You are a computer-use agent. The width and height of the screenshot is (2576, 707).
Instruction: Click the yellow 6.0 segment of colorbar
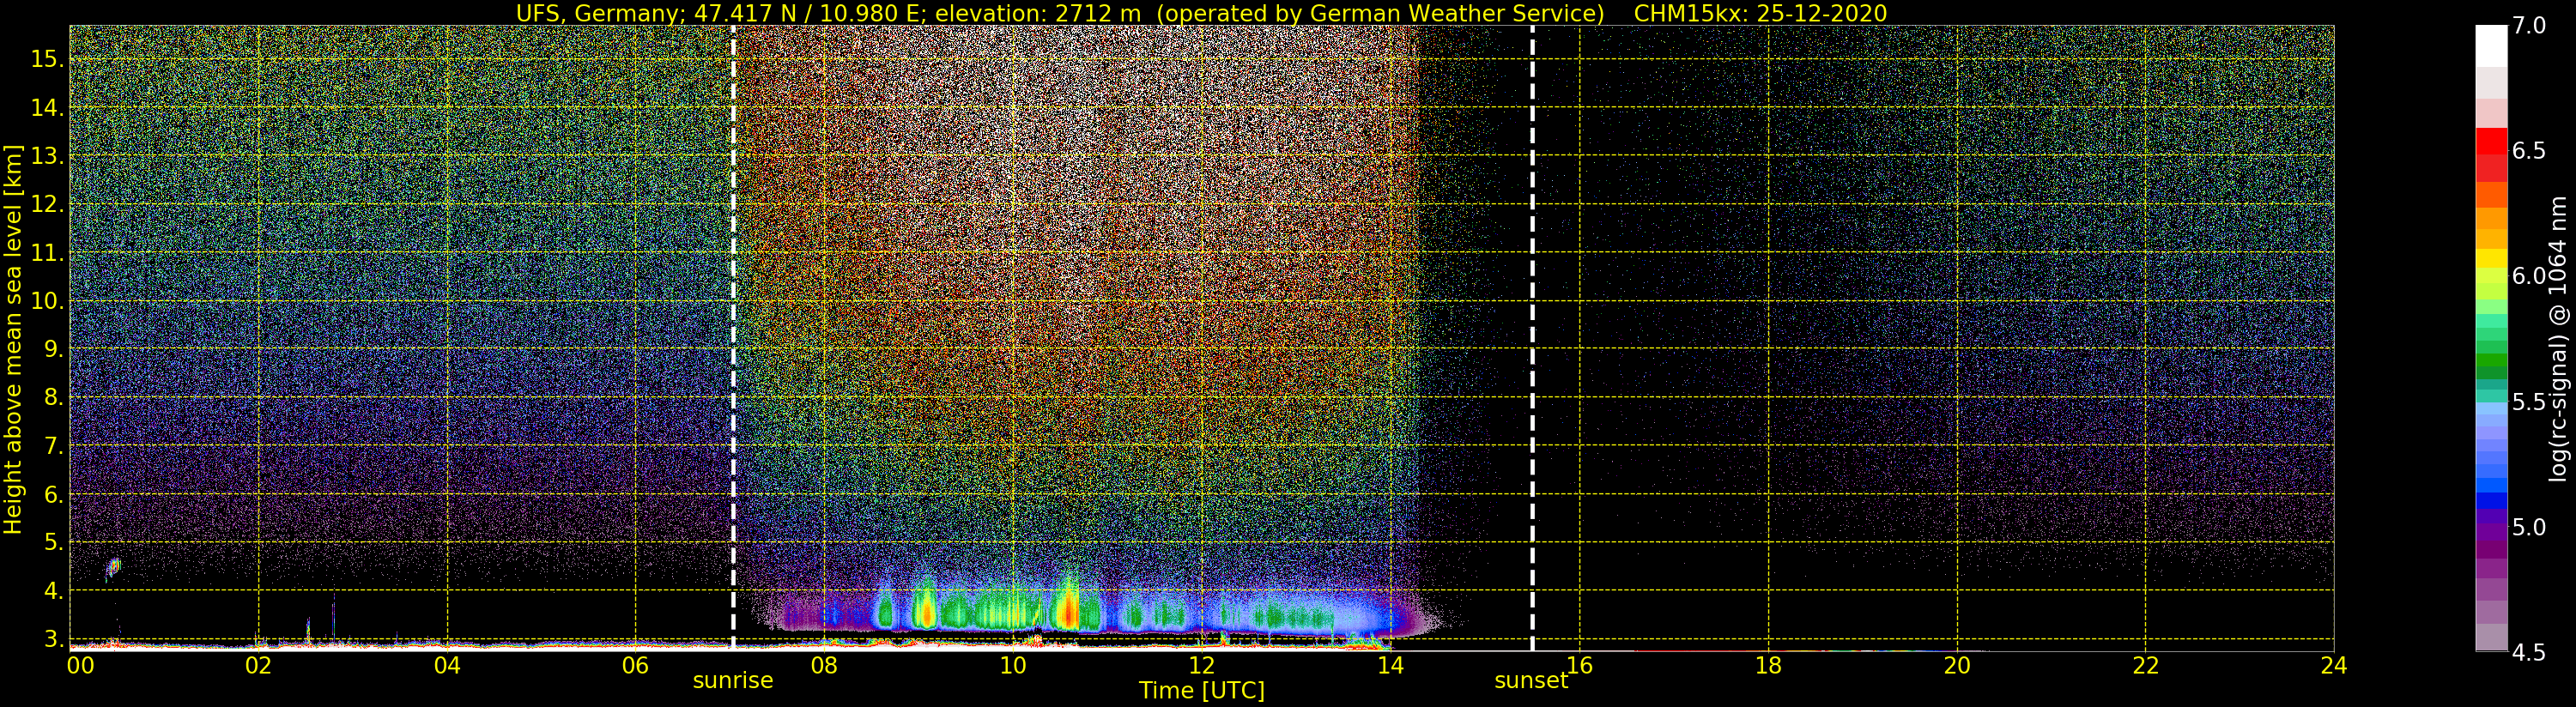tap(2491, 263)
